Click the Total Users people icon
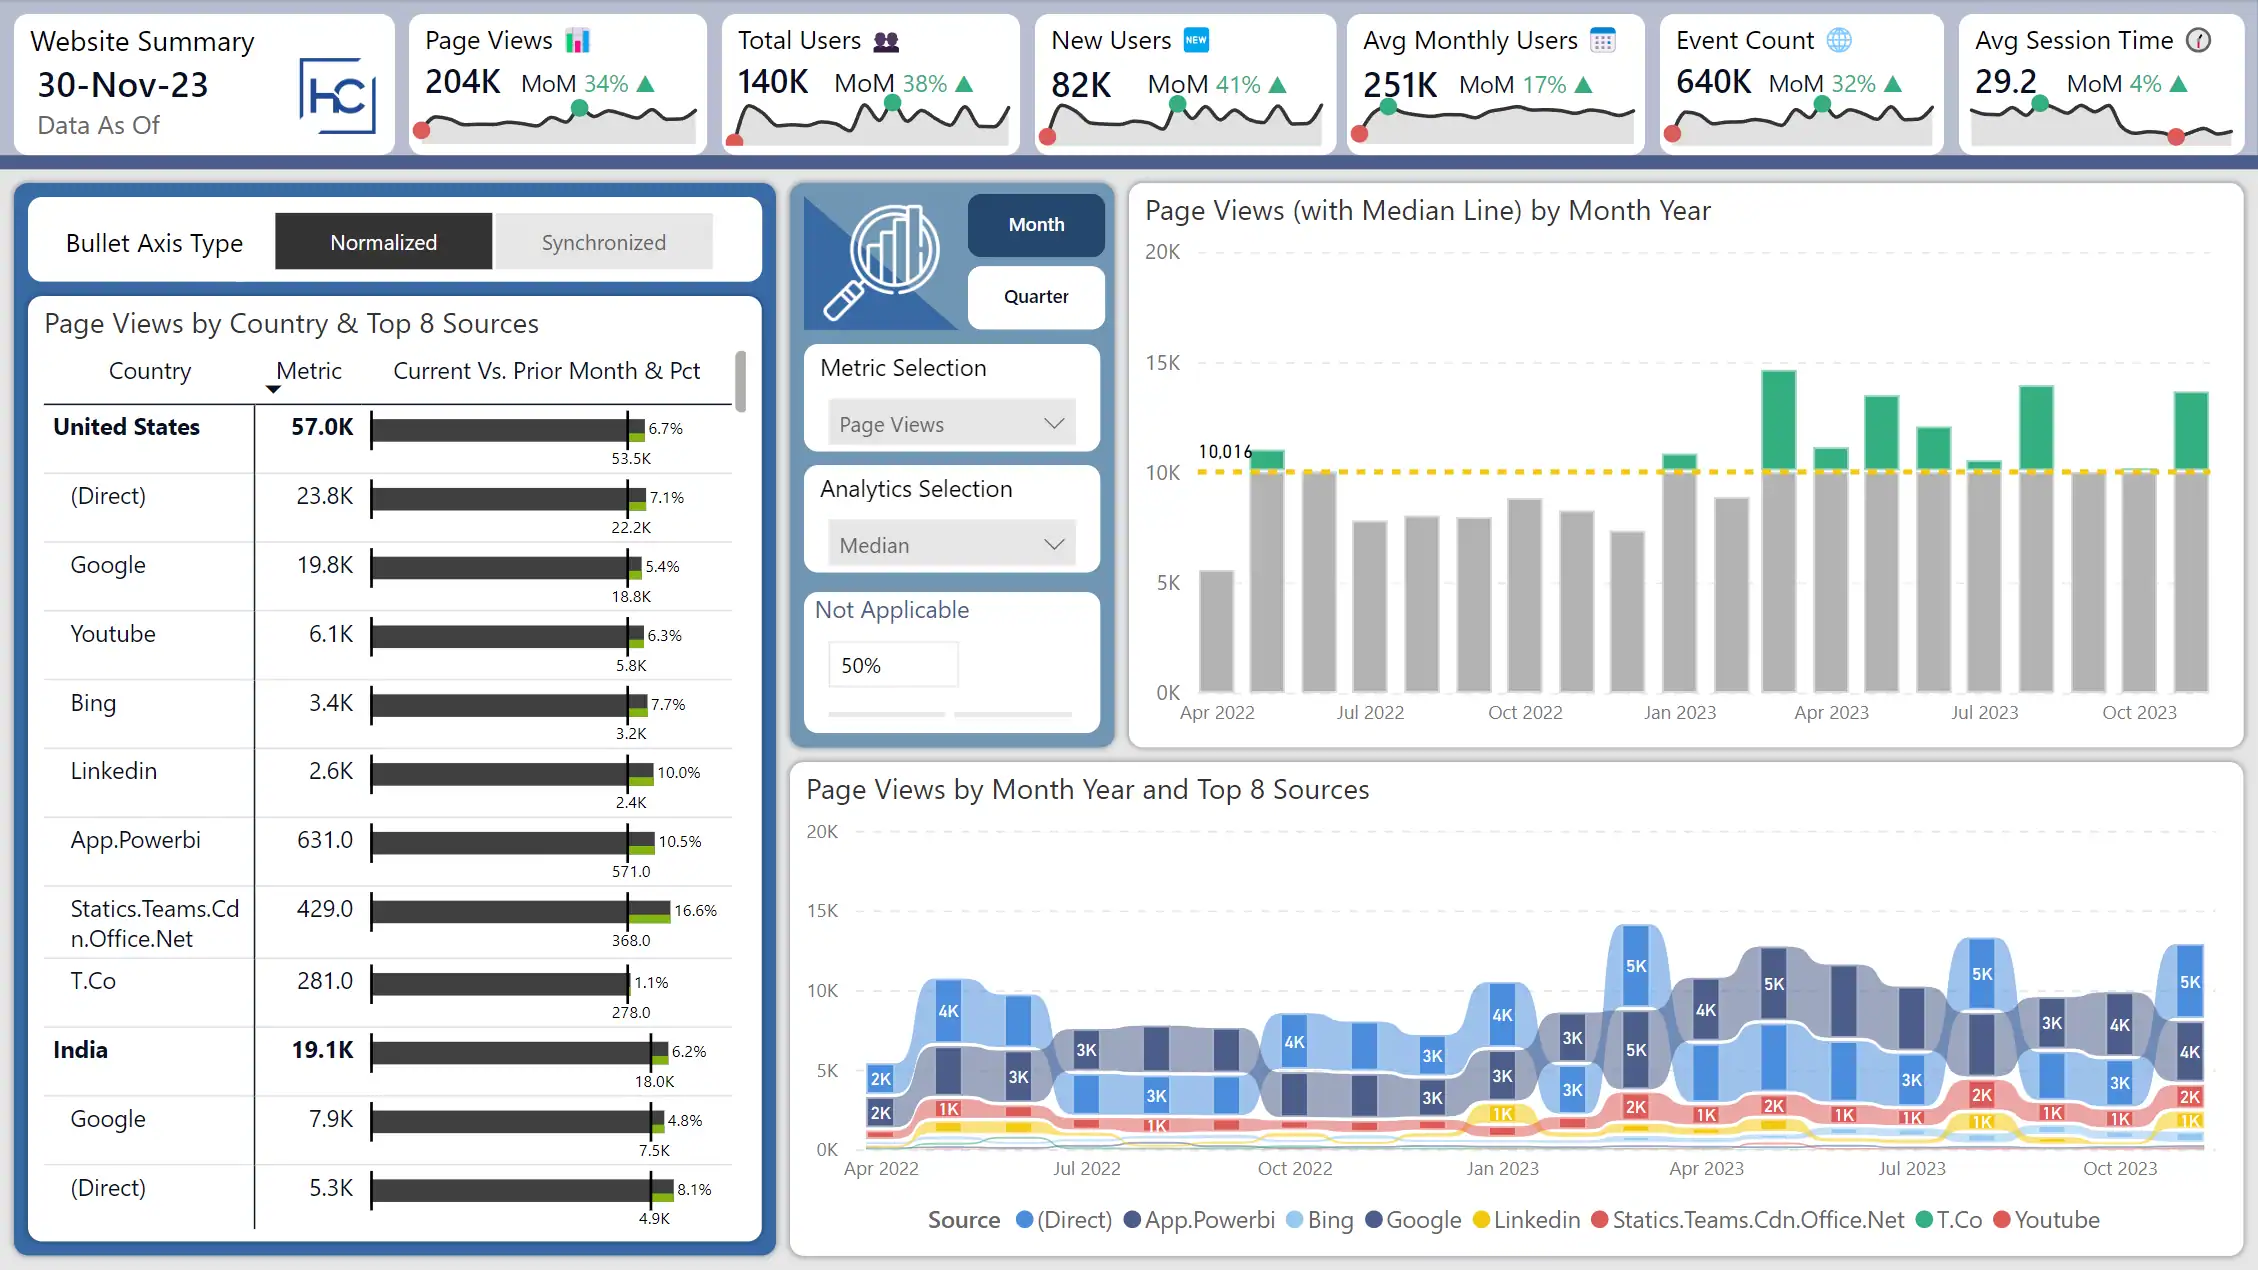The image size is (2258, 1270). [886, 41]
